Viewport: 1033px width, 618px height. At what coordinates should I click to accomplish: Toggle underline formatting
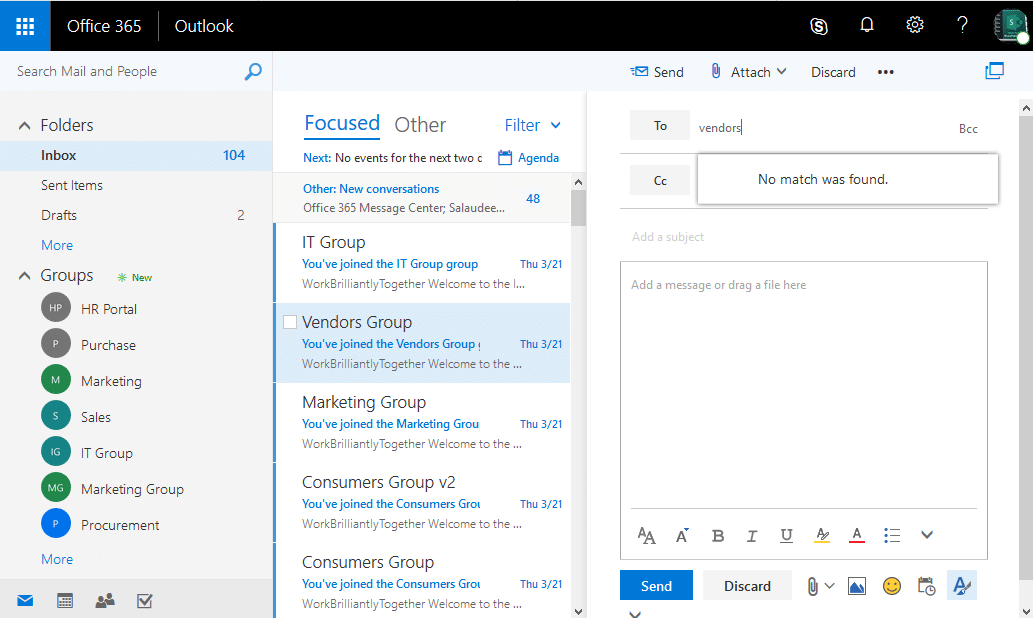[786, 535]
